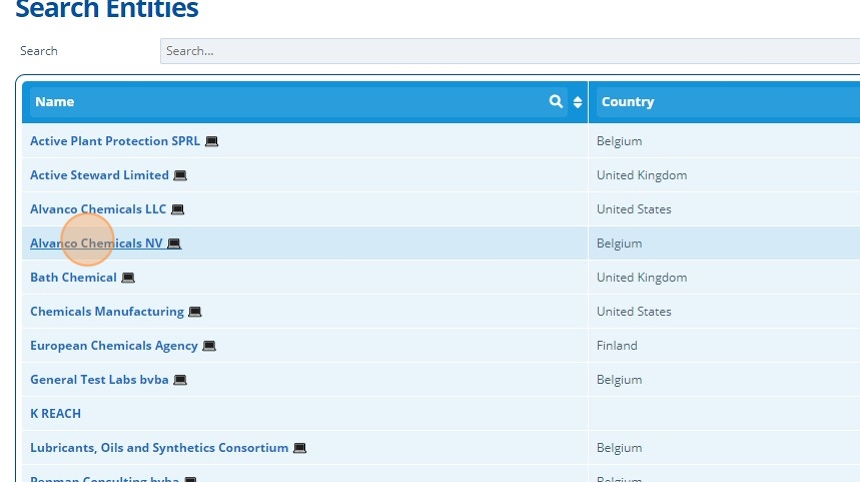Open the Active Plant Protection SPRL entity

click(x=115, y=141)
